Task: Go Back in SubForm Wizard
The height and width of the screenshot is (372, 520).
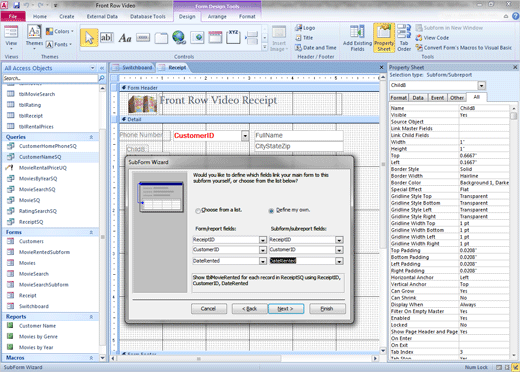Action: [249, 309]
